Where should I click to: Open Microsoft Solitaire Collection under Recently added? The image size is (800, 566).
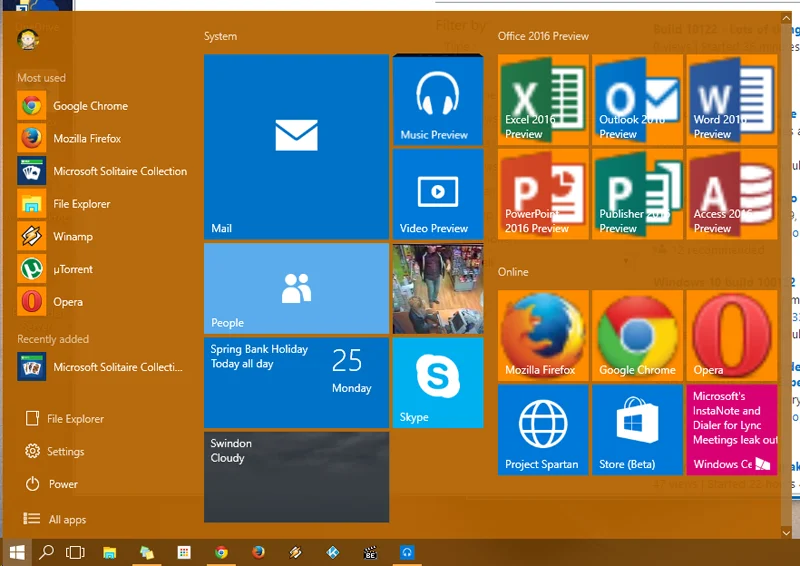pos(102,367)
